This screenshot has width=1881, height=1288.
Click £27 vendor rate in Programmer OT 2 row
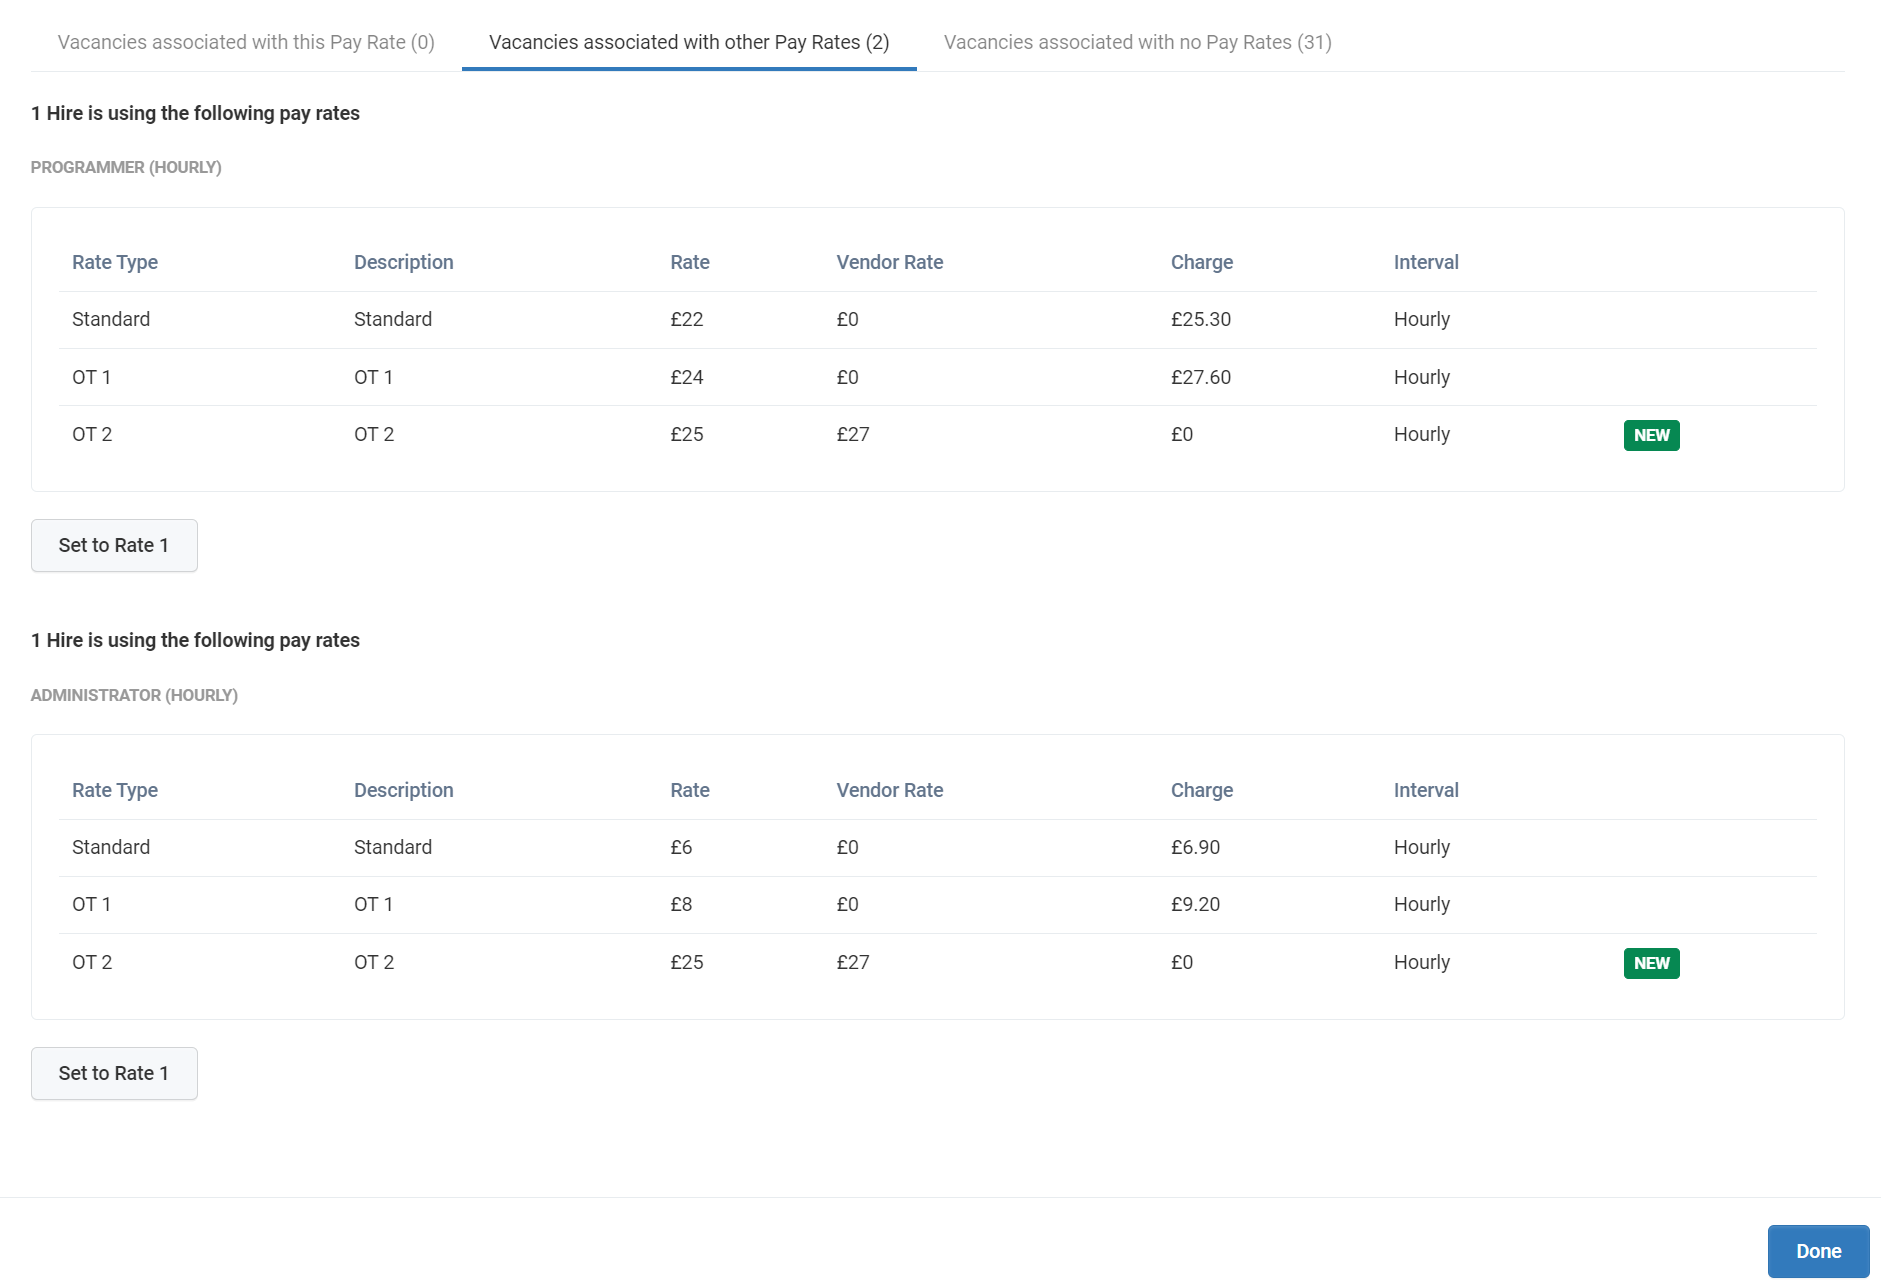(853, 434)
